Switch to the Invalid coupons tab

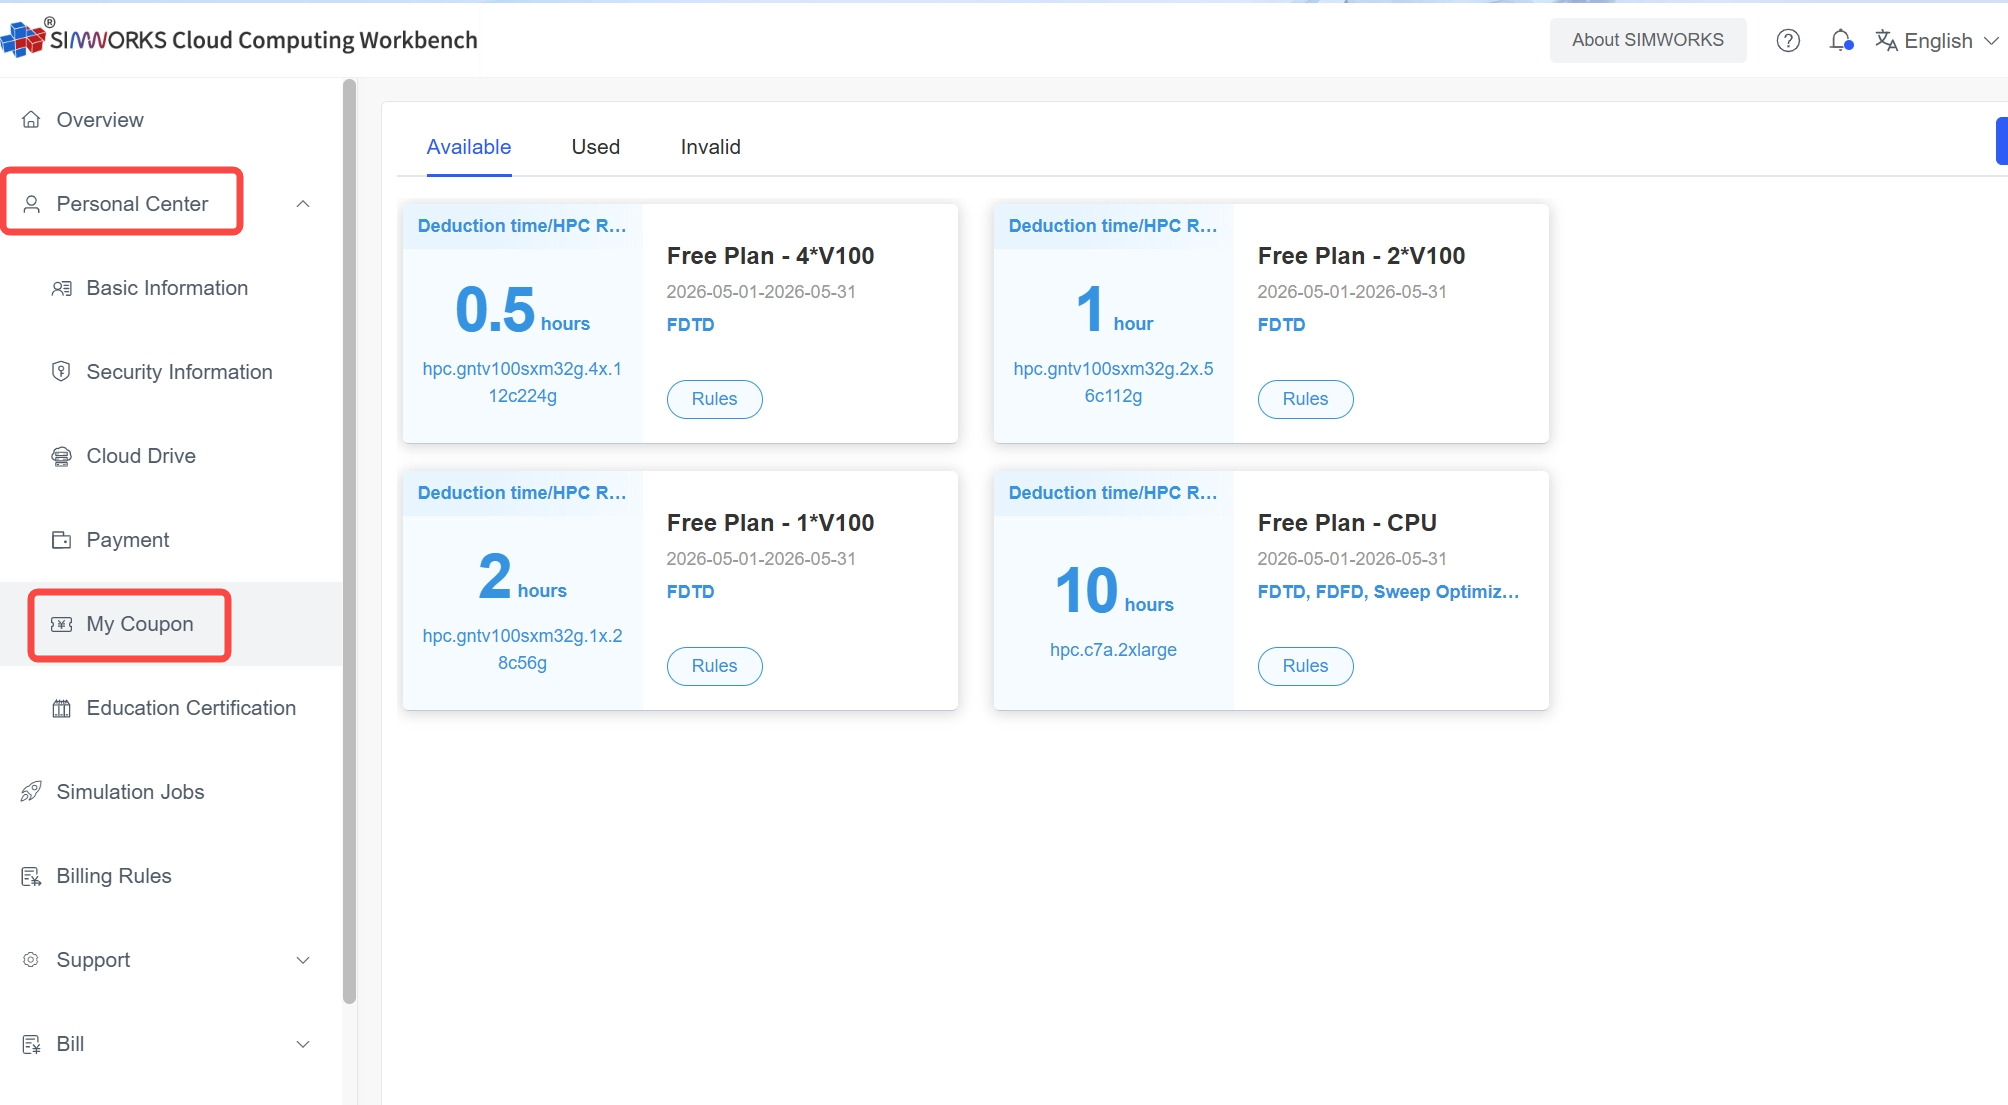(711, 147)
